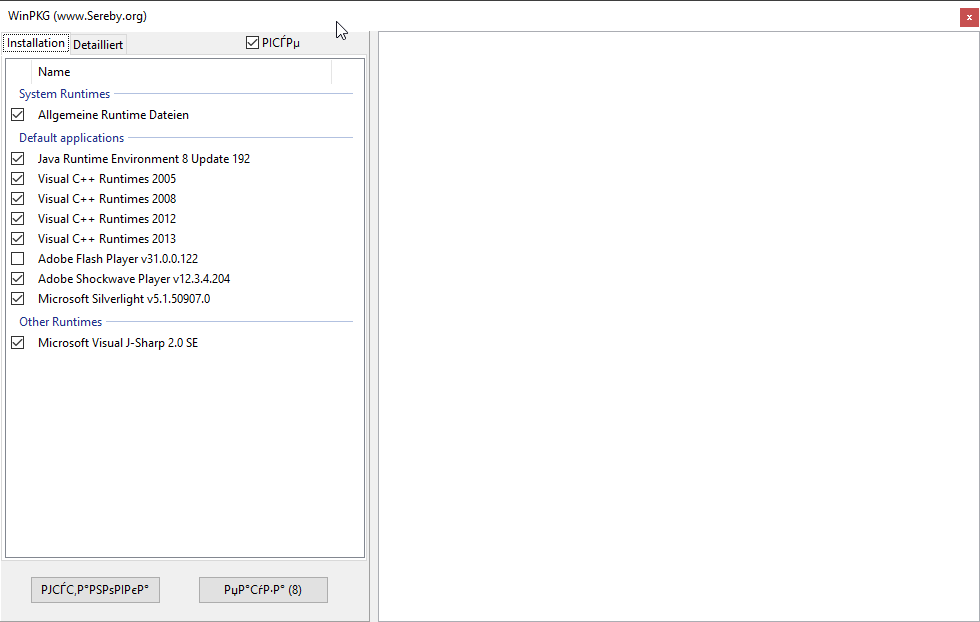Toggle Visual C++ Runtimes 2012 checkbox

tap(18, 219)
